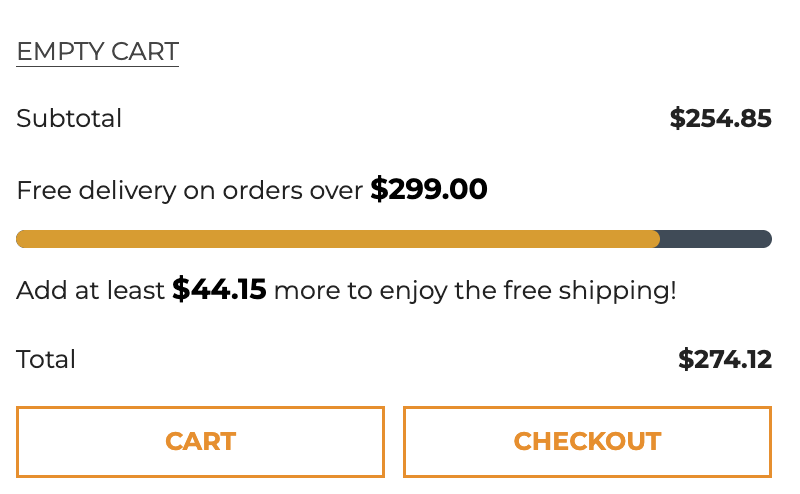Image resolution: width=800 pixels, height=494 pixels.
Task: Click the "Add at least" text
Action: tap(90, 291)
